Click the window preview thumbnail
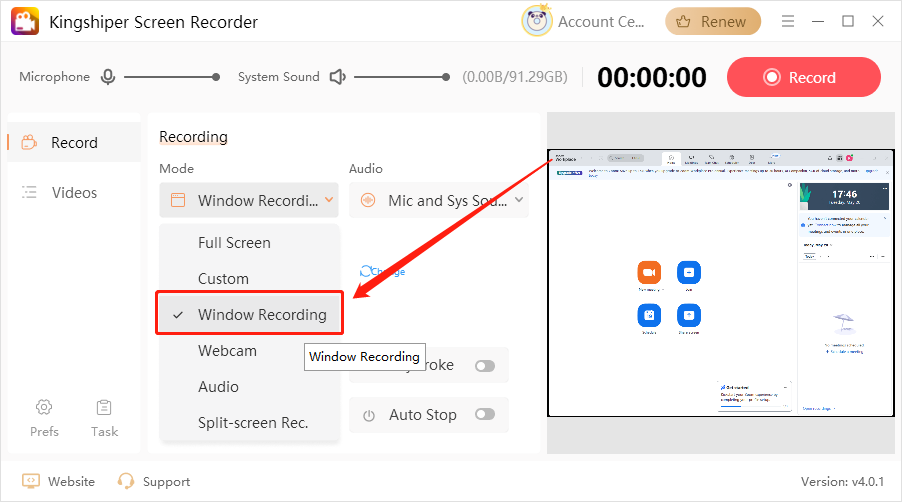Image resolution: width=902 pixels, height=502 pixels. click(721, 283)
